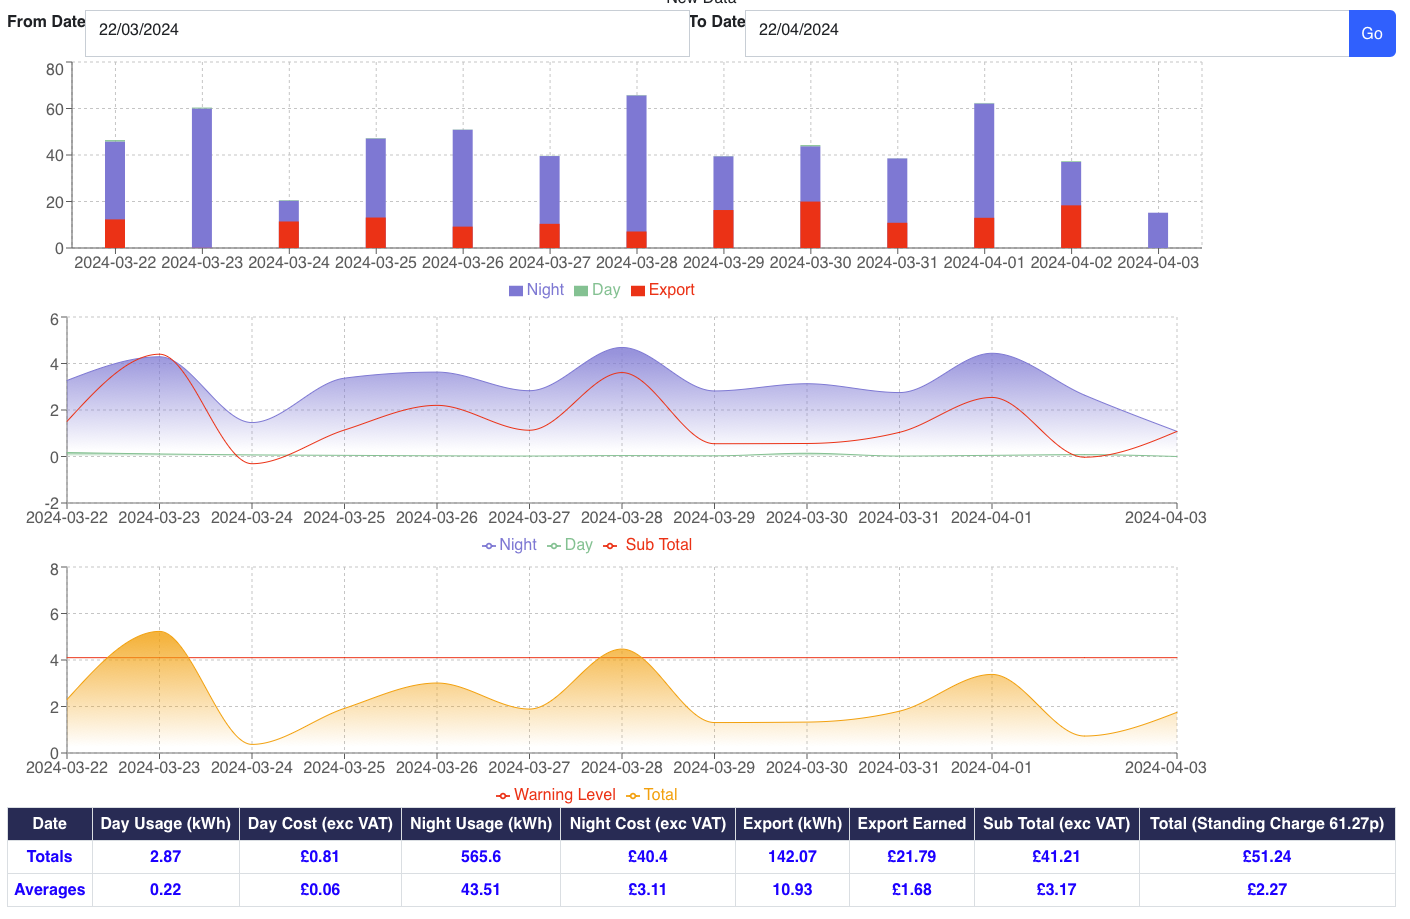Focus the To Date input field
This screenshot has width=1410, height=919.
pos(1047,33)
